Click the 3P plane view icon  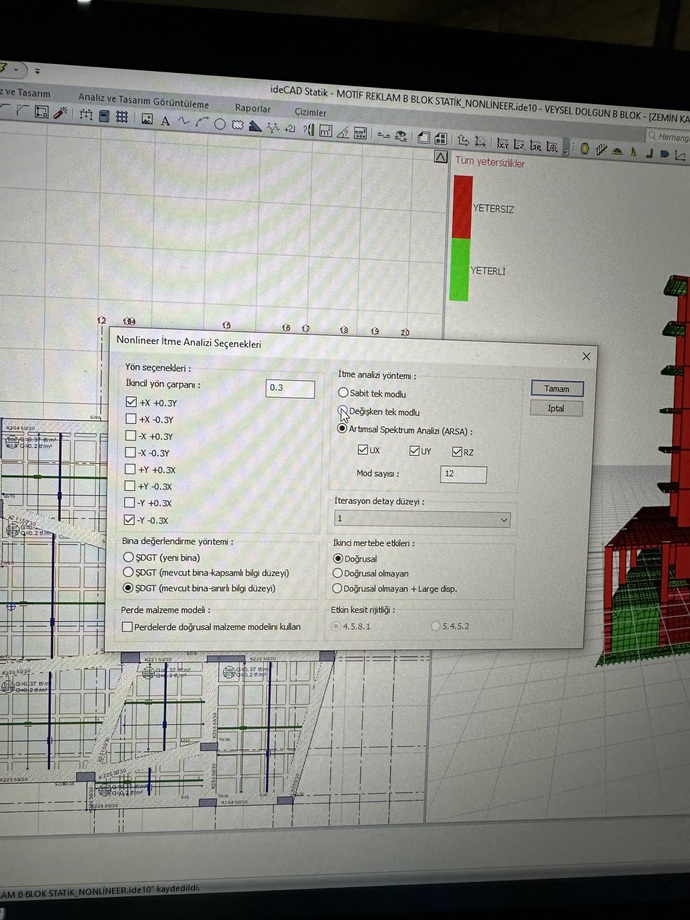[536, 144]
